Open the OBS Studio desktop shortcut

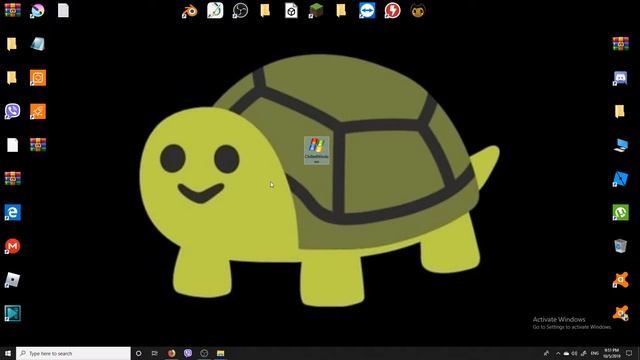(x=240, y=11)
